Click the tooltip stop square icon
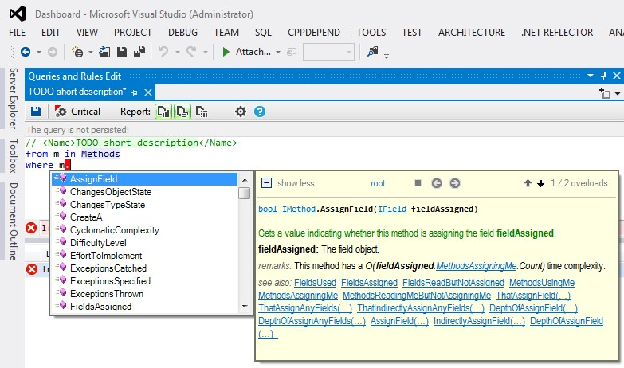The image size is (624, 368). coord(417,183)
